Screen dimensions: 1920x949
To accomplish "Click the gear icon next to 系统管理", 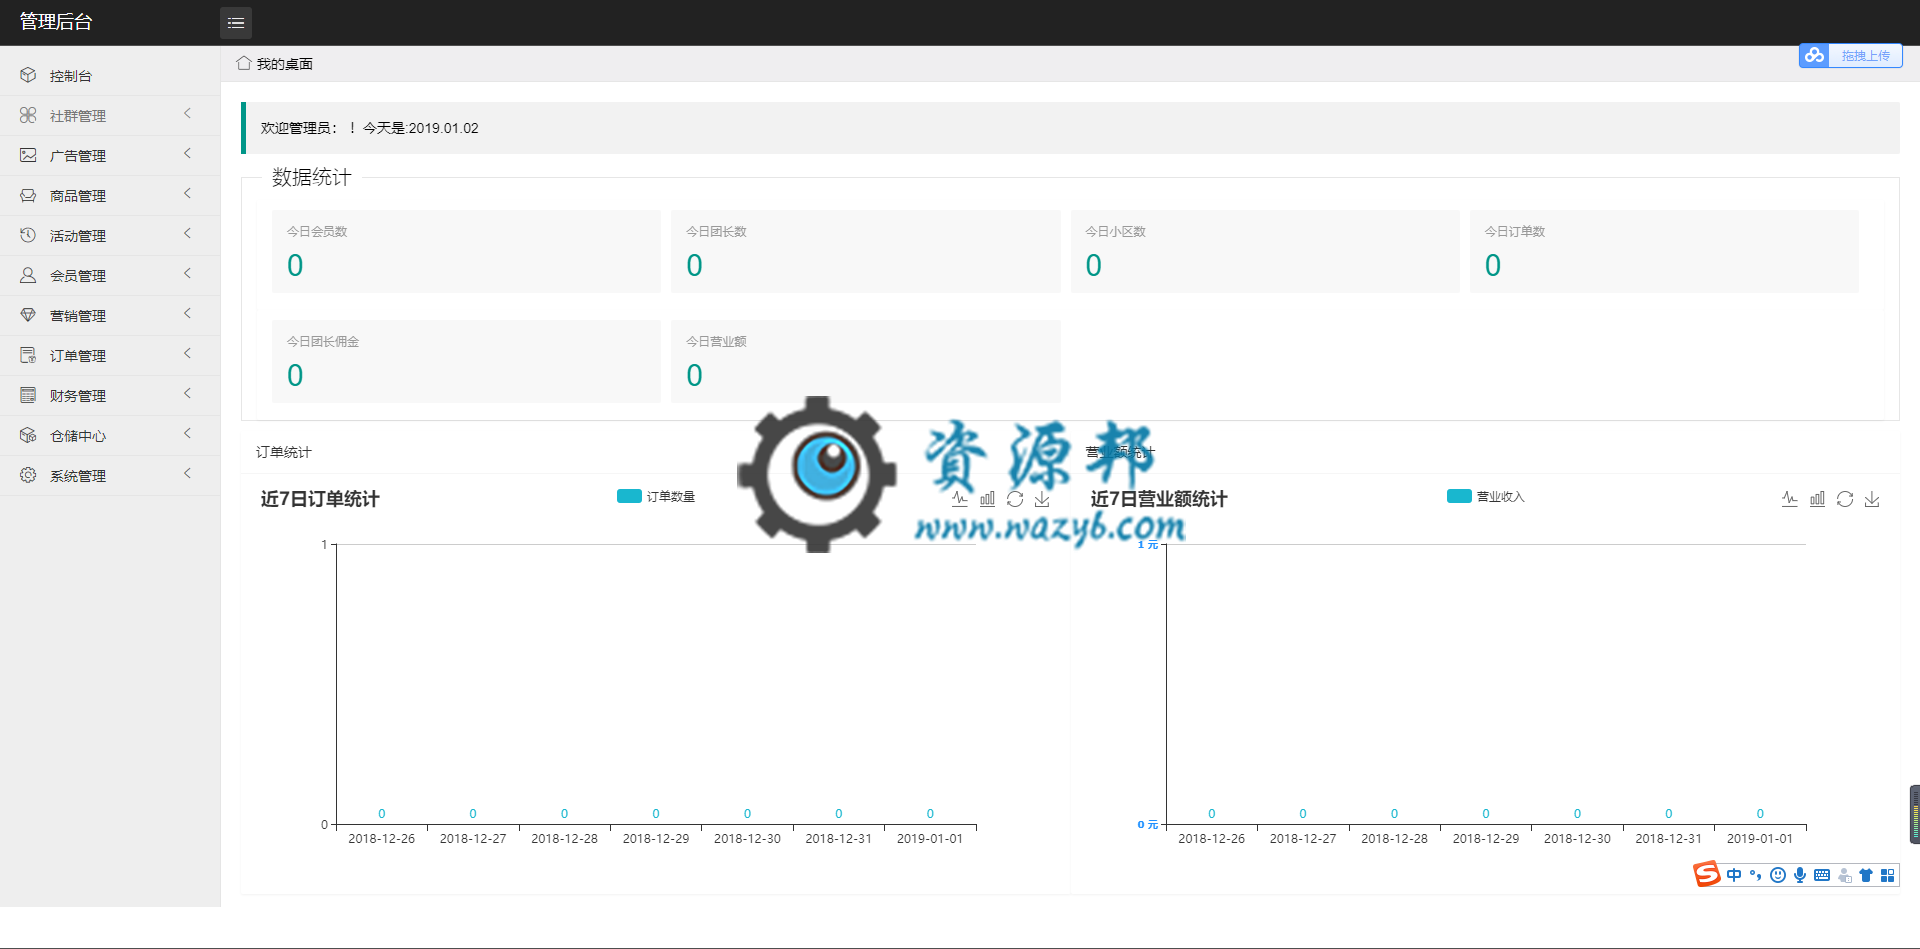I will pyautogui.click(x=28, y=475).
